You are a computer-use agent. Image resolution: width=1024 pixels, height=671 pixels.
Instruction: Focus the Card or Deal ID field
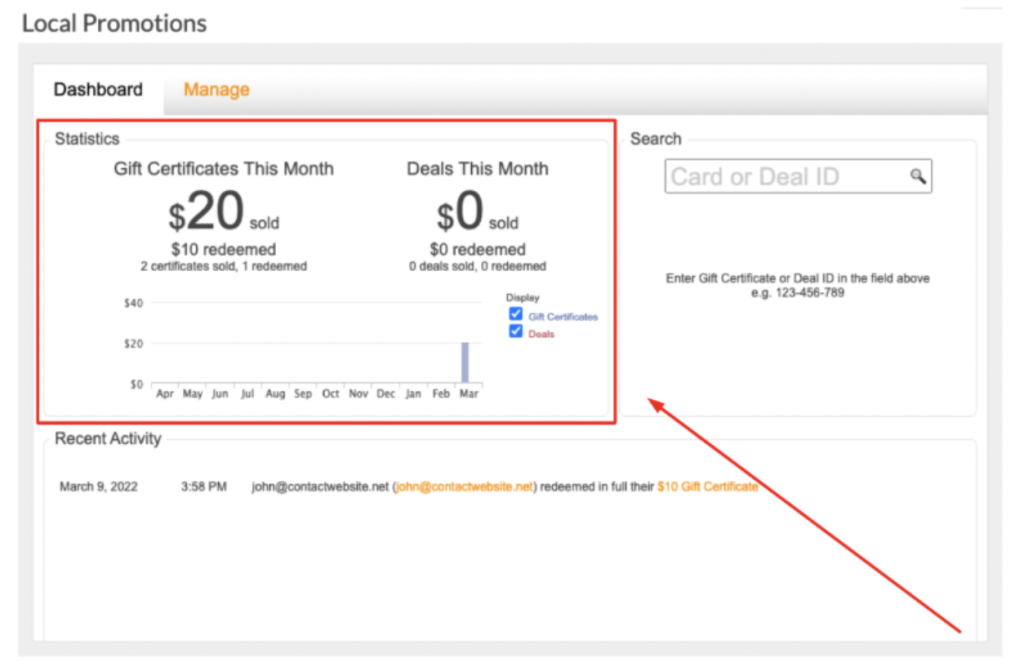tap(798, 176)
